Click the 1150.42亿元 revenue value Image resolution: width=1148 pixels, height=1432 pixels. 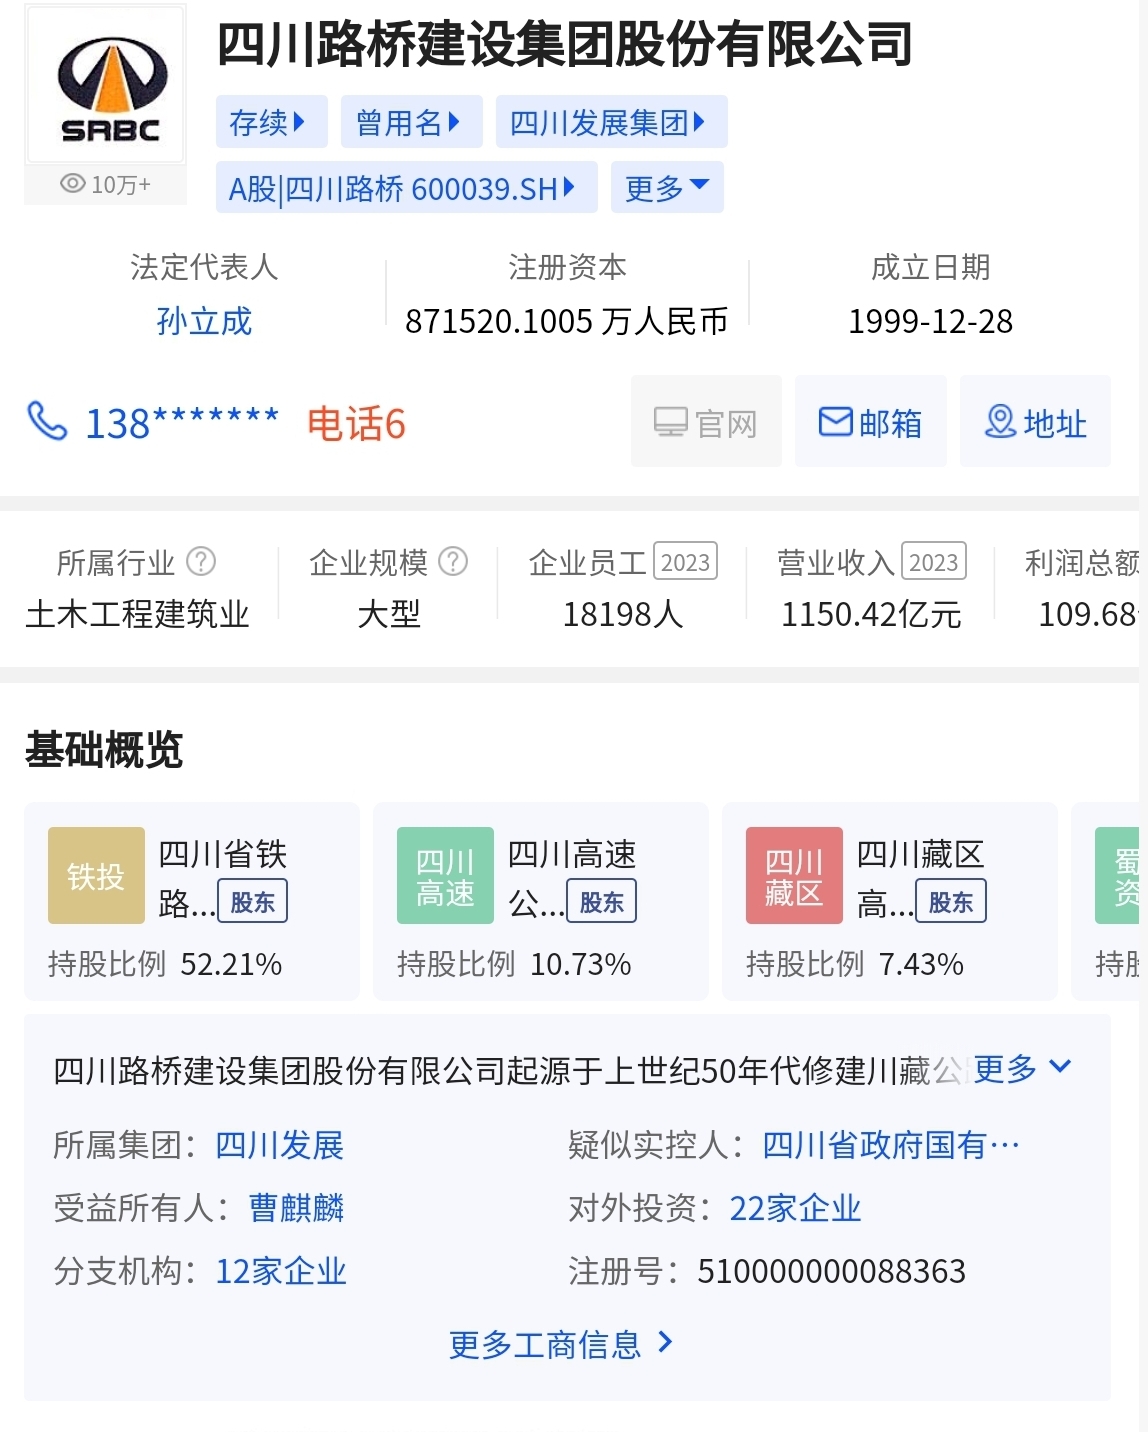[871, 614]
